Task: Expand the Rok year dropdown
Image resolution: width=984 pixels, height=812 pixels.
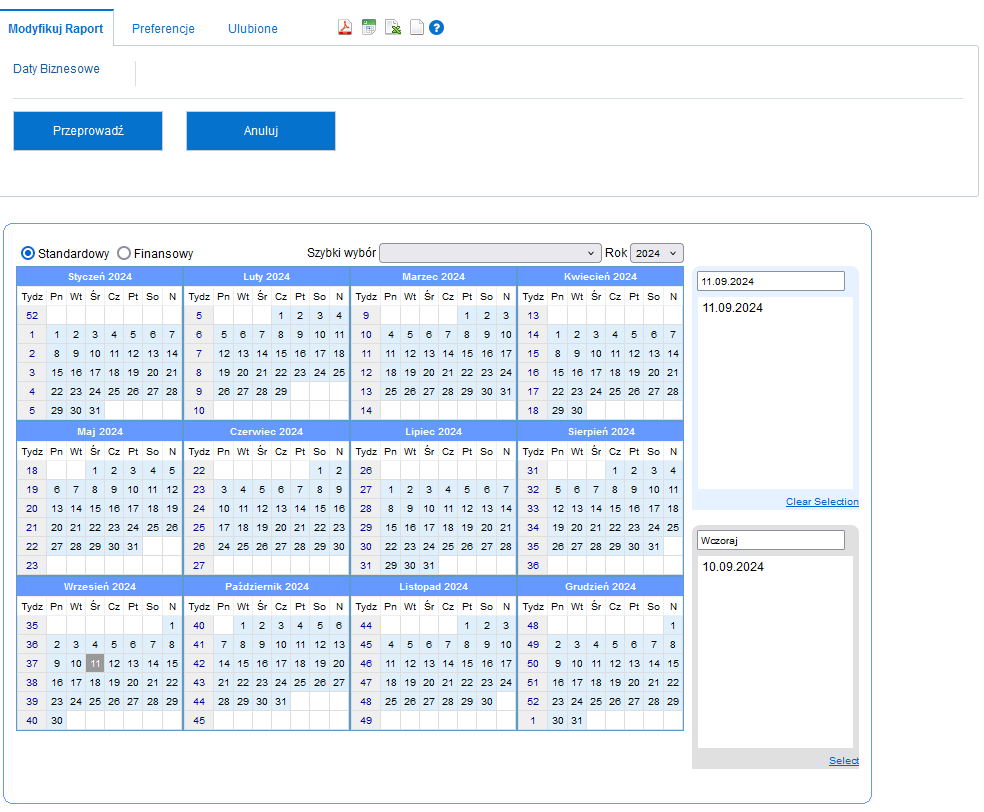Action: click(x=657, y=253)
